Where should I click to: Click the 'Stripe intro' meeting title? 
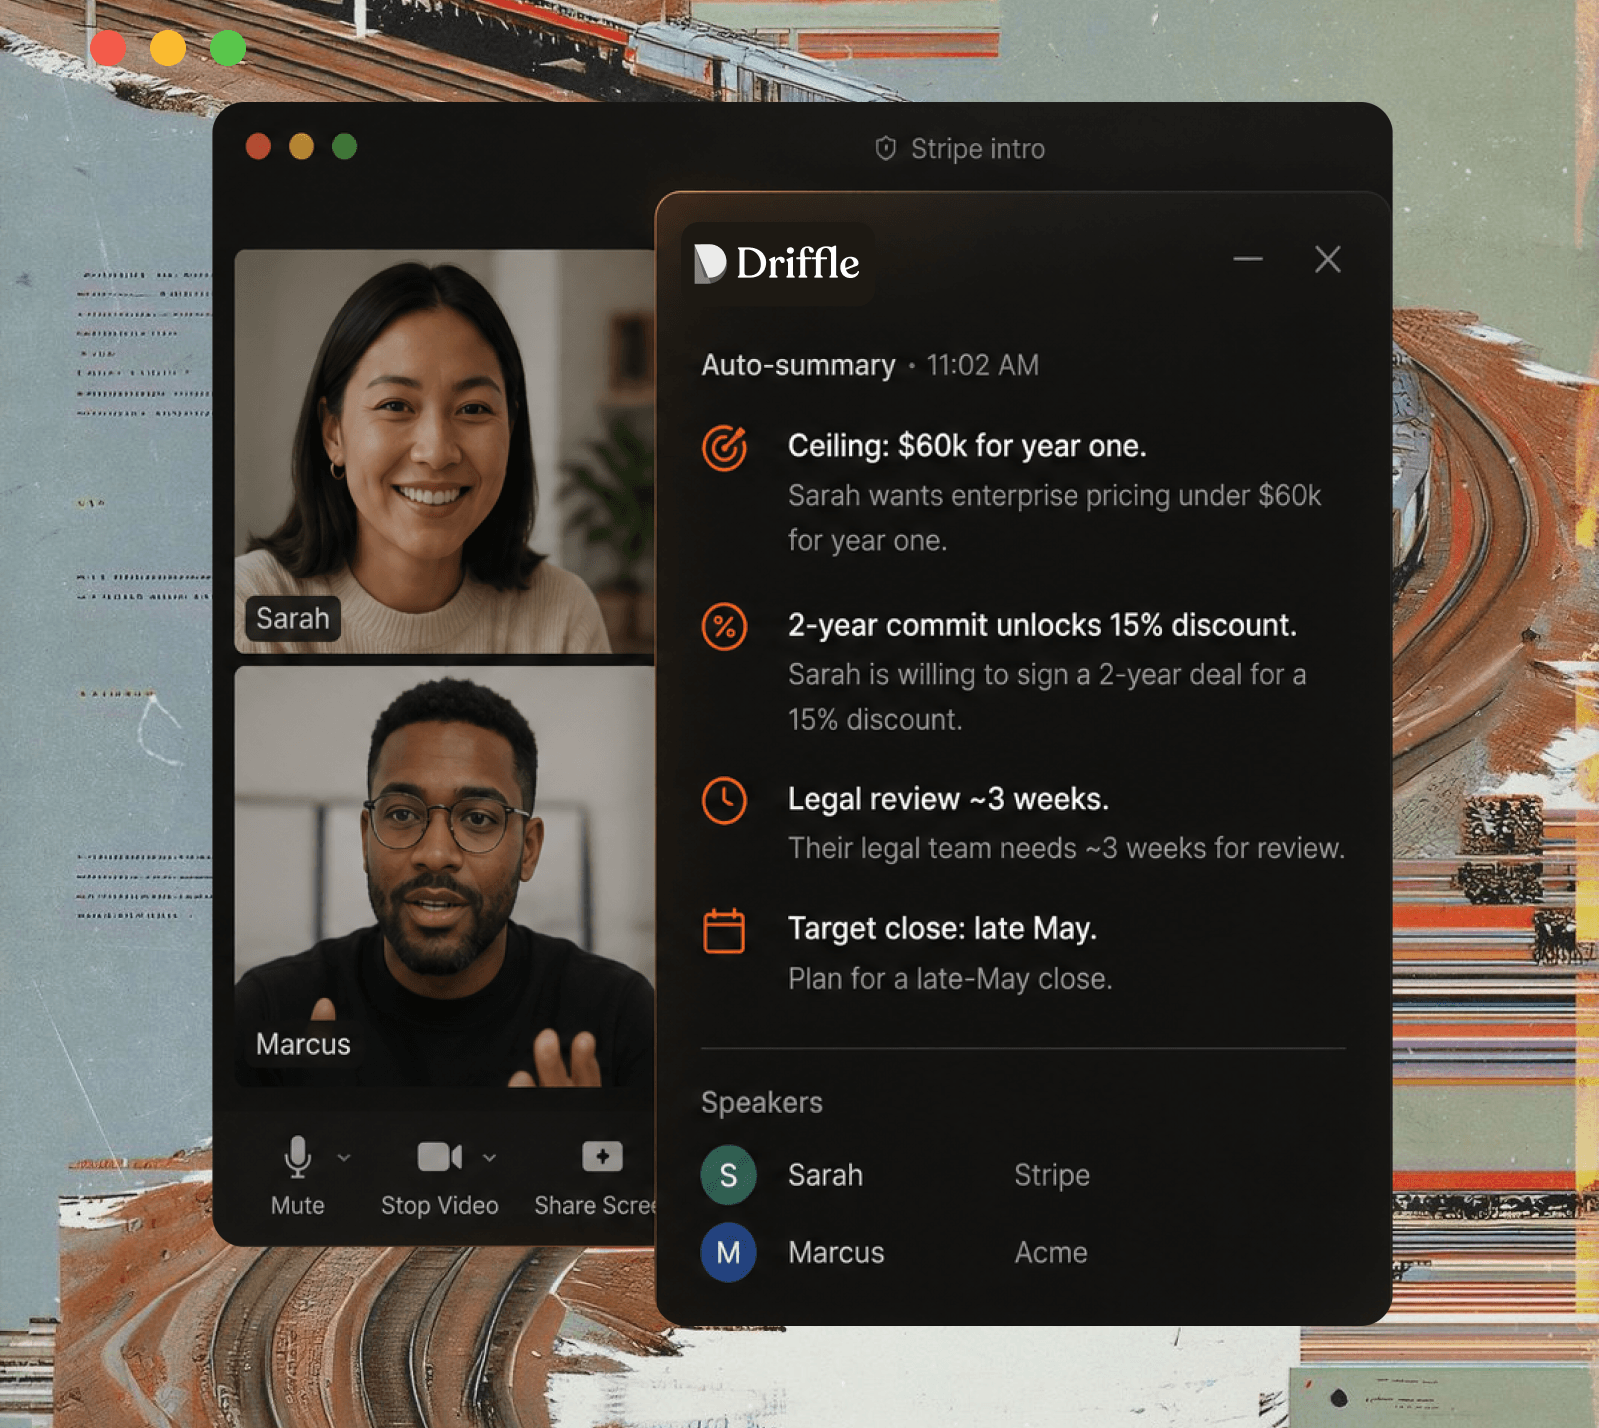[x=978, y=149]
